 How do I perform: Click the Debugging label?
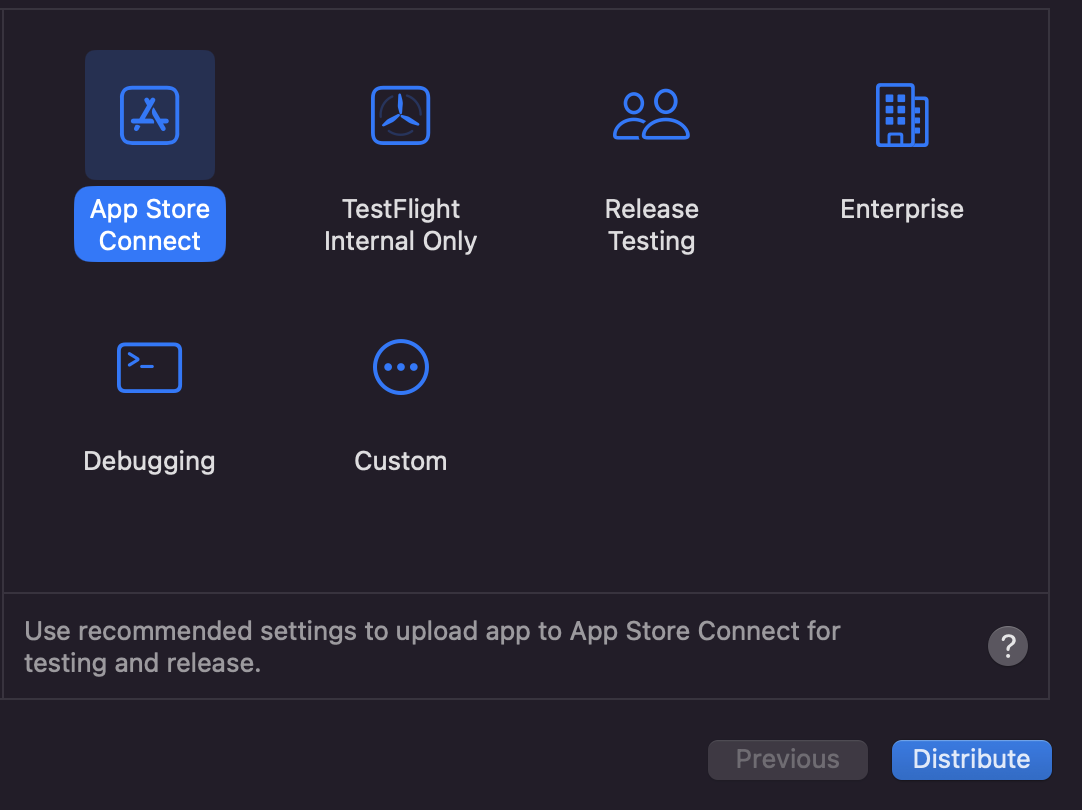(x=150, y=461)
